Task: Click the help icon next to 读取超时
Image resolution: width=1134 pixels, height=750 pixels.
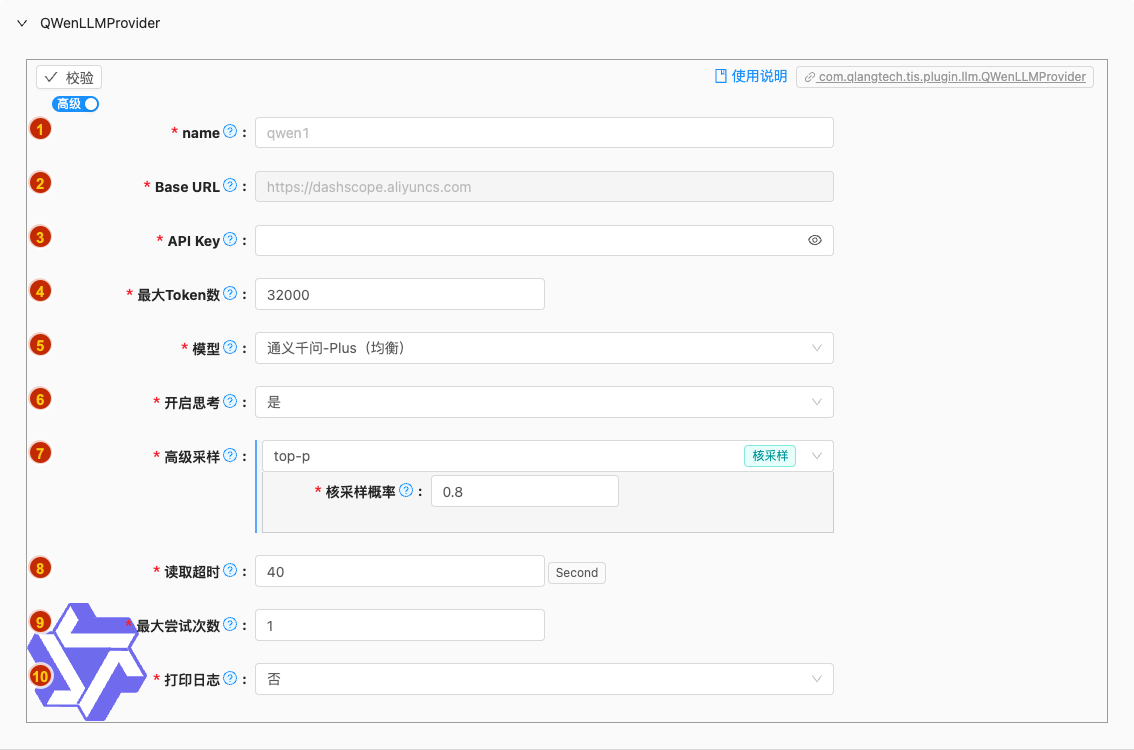Action: pyautogui.click(x=230, y=571)
